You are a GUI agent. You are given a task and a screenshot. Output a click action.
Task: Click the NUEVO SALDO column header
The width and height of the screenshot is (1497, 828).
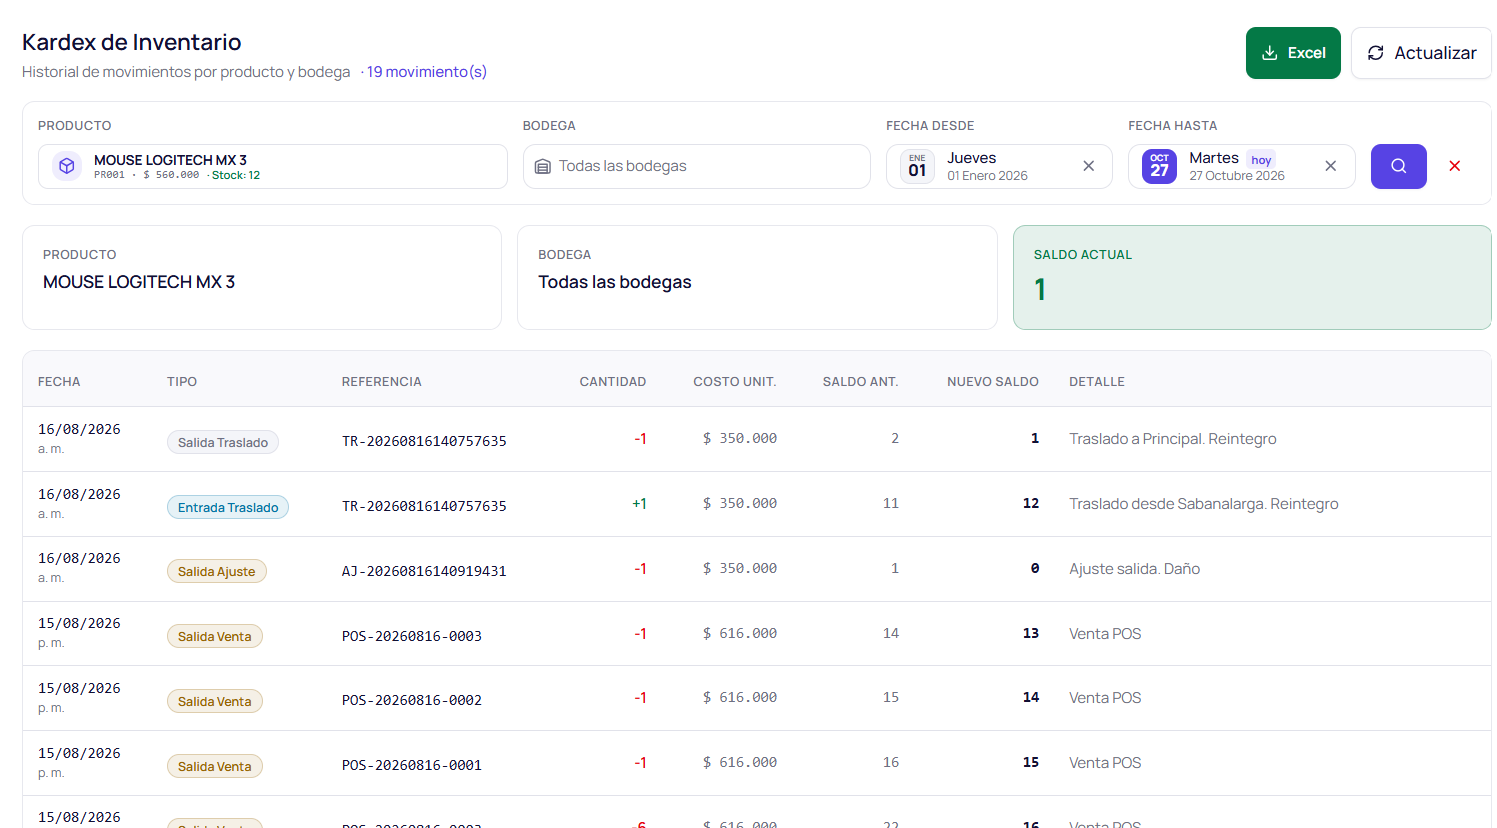point(993,382)
